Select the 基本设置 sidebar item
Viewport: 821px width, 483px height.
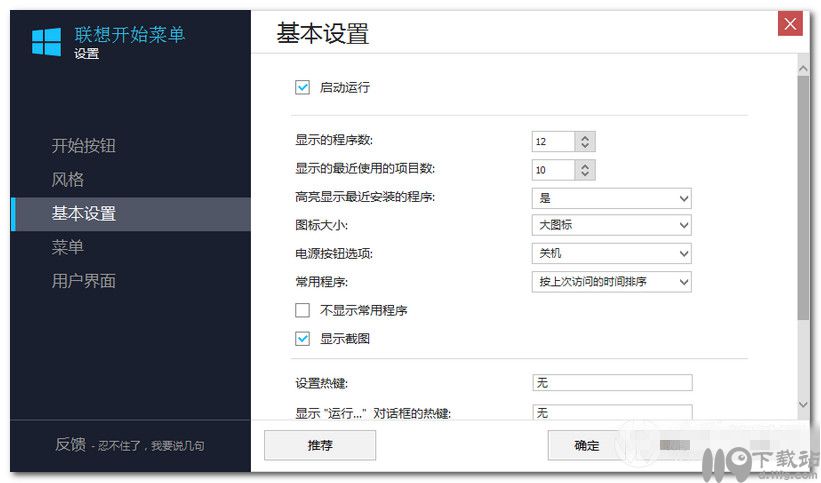pos(131,214)
